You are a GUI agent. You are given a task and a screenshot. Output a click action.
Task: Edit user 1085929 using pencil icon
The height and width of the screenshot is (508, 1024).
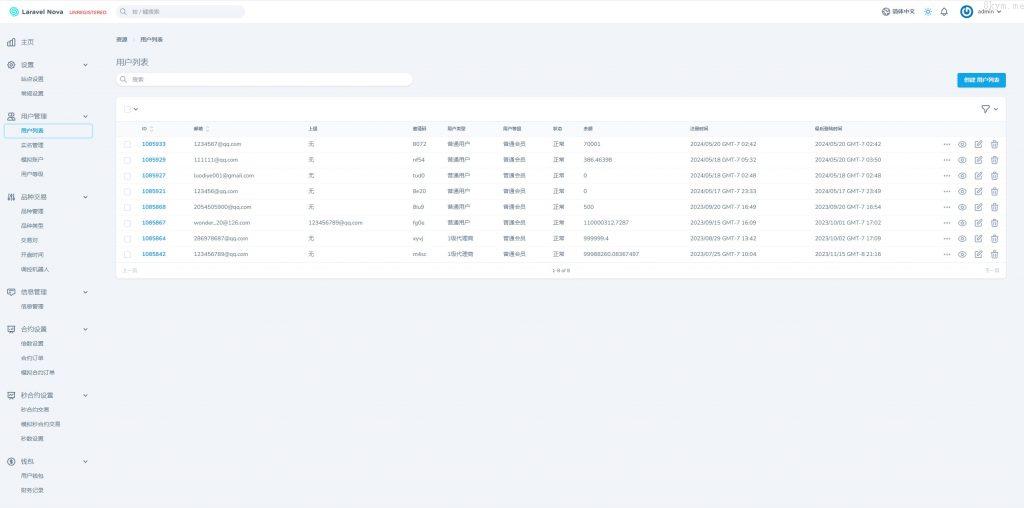pos(978,160)
